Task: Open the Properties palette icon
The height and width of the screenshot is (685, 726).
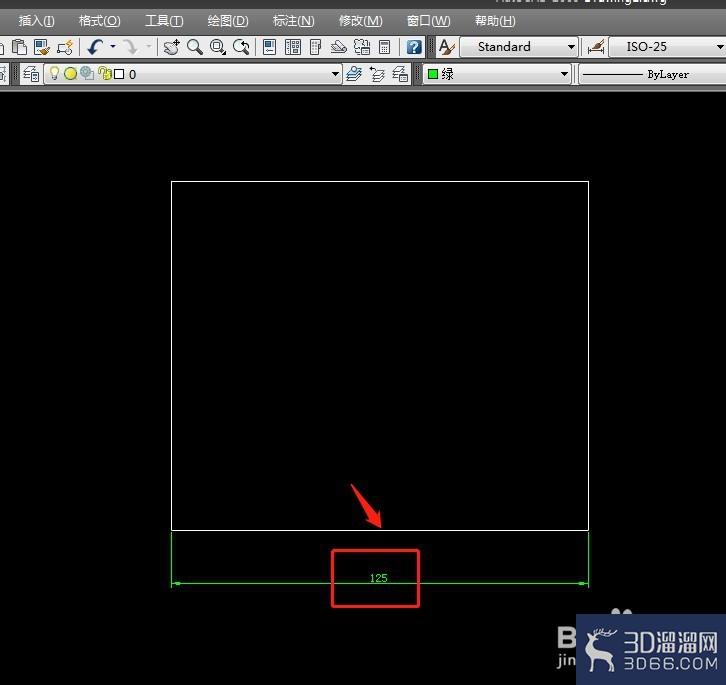Action: [269, 47]
